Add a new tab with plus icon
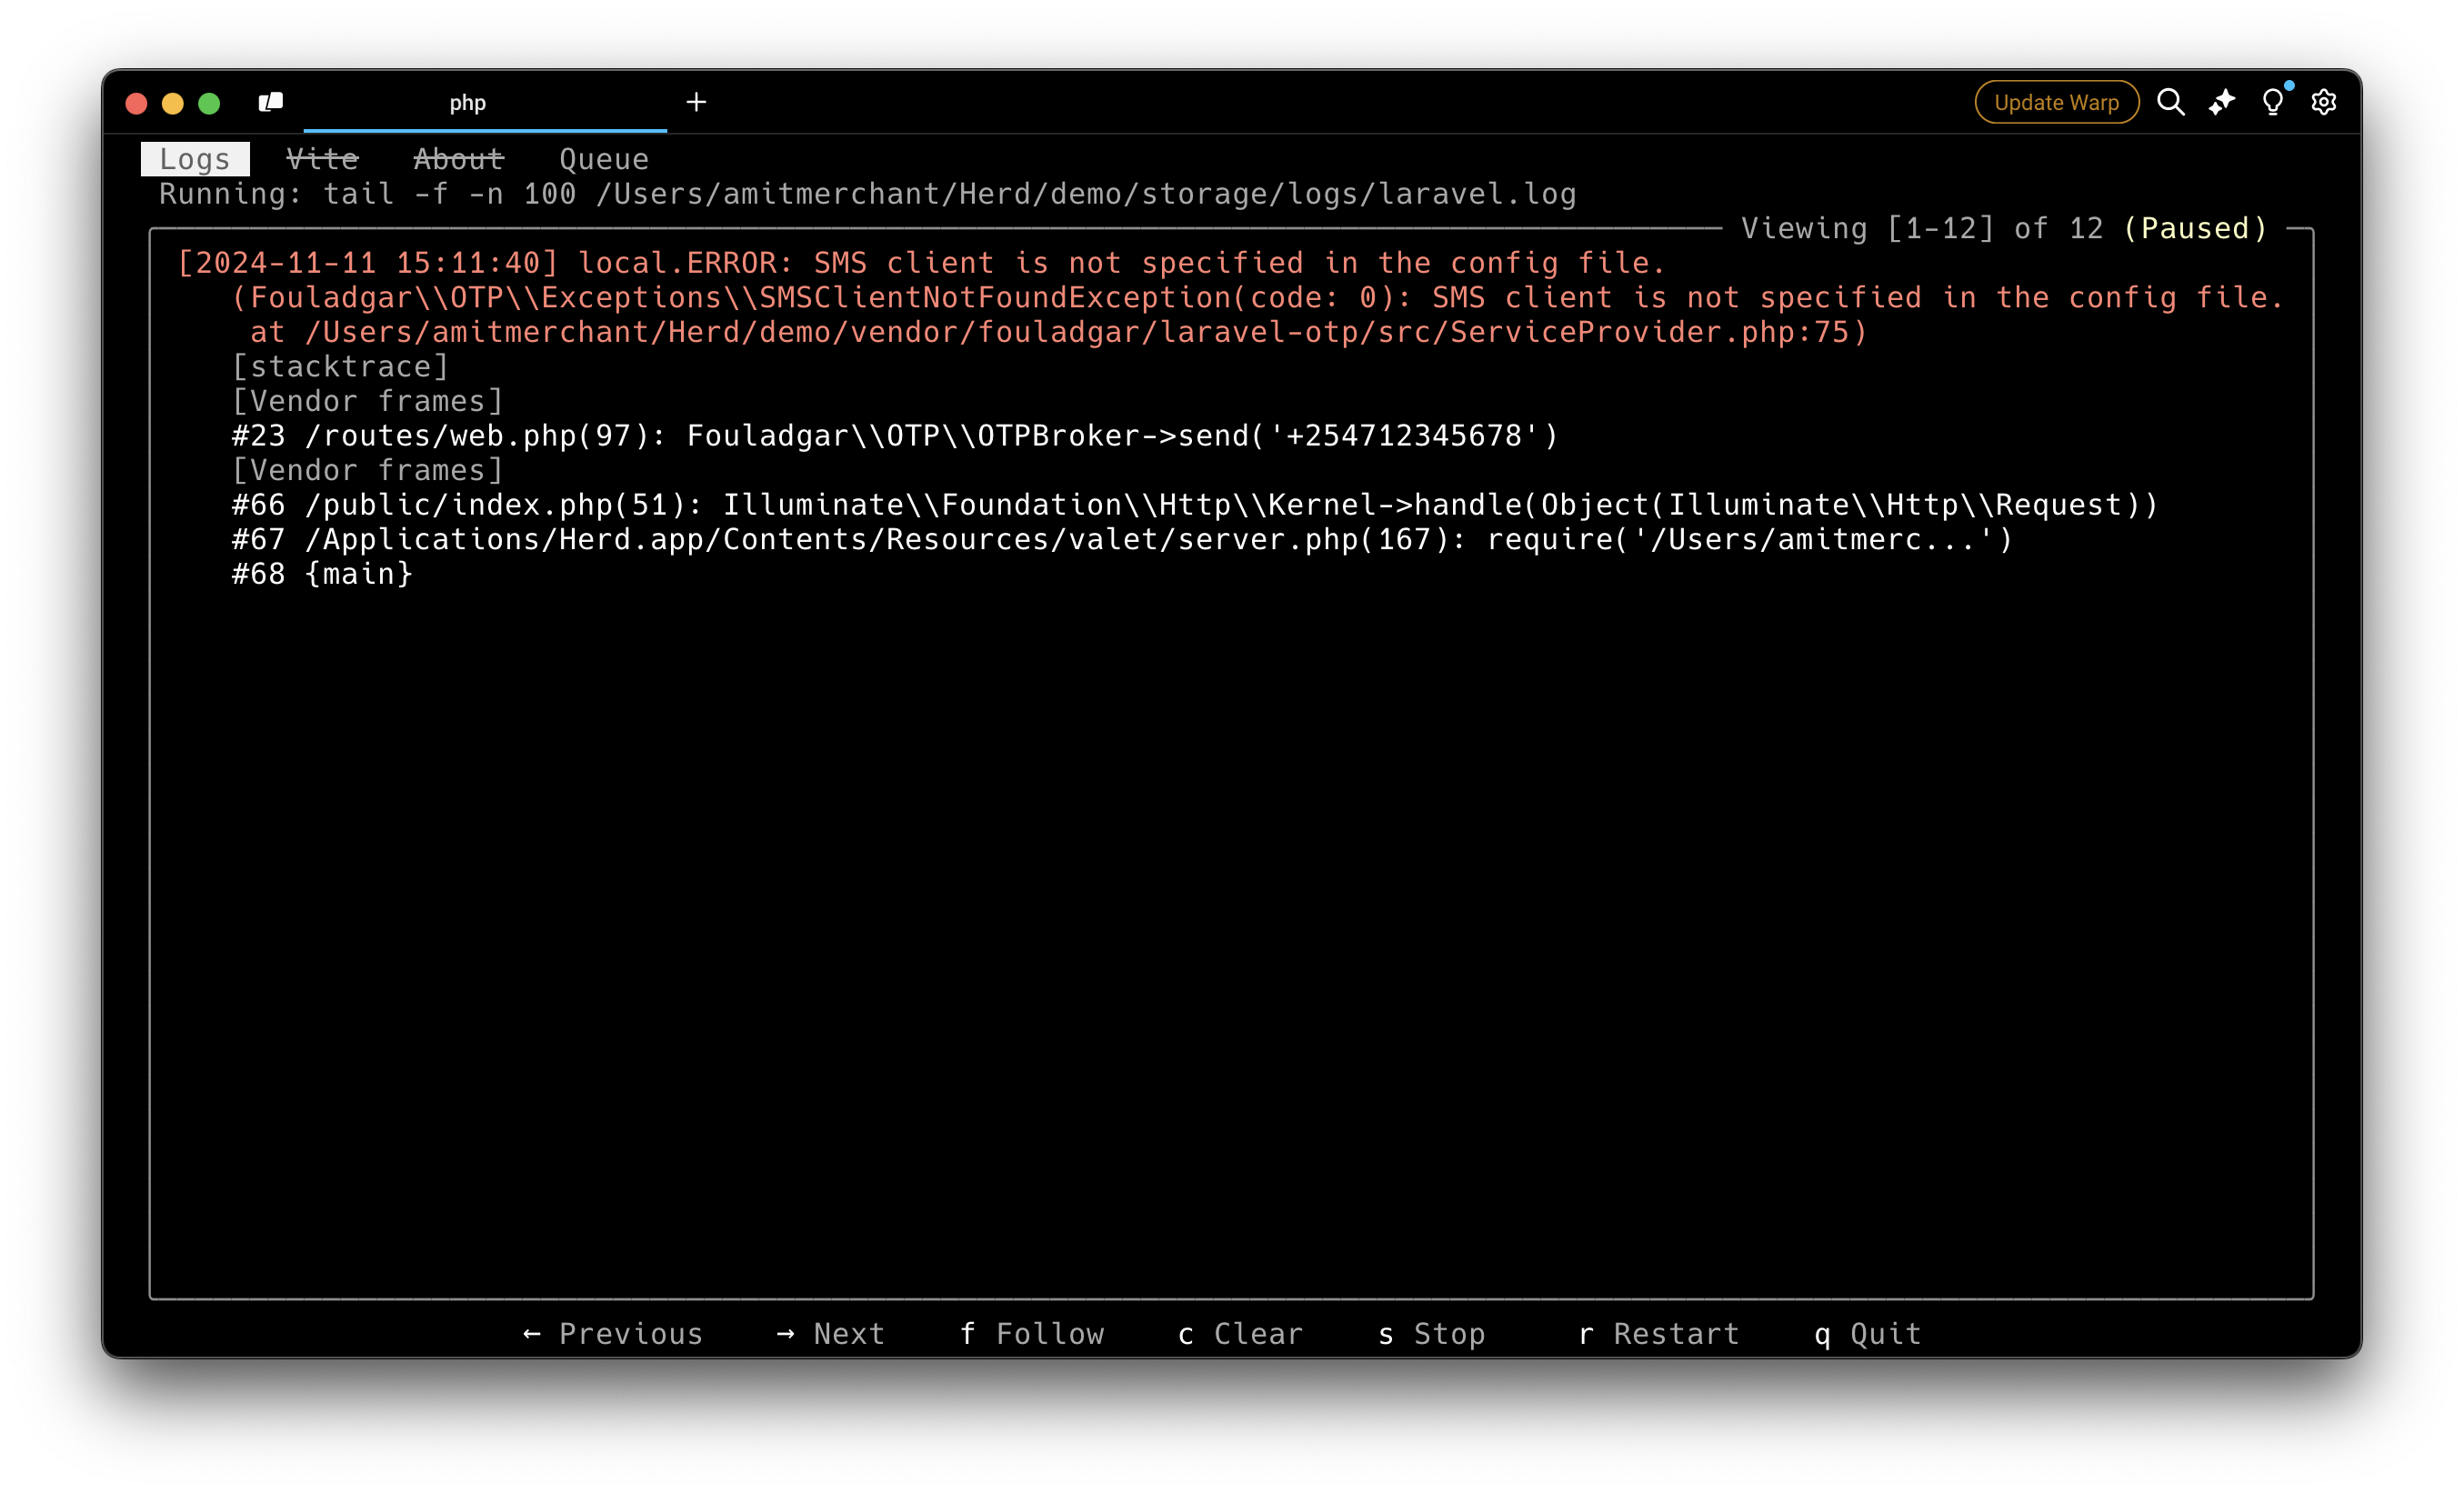The height and width of the screenshot is (1493, 2464). [696, 102]
